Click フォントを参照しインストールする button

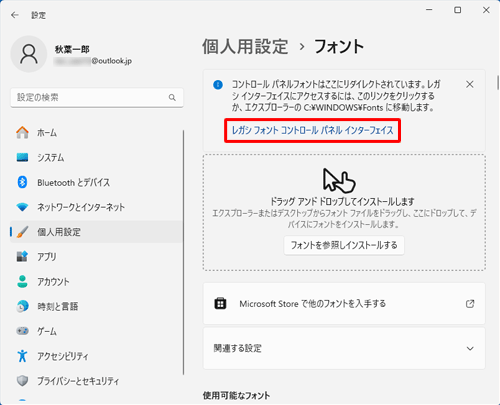(344, 245)
